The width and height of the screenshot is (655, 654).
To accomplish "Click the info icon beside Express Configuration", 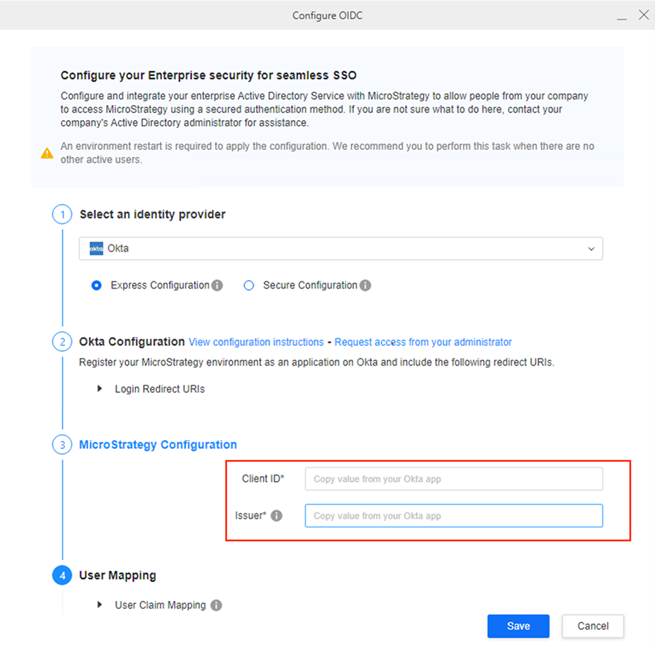I will point(217,285).
